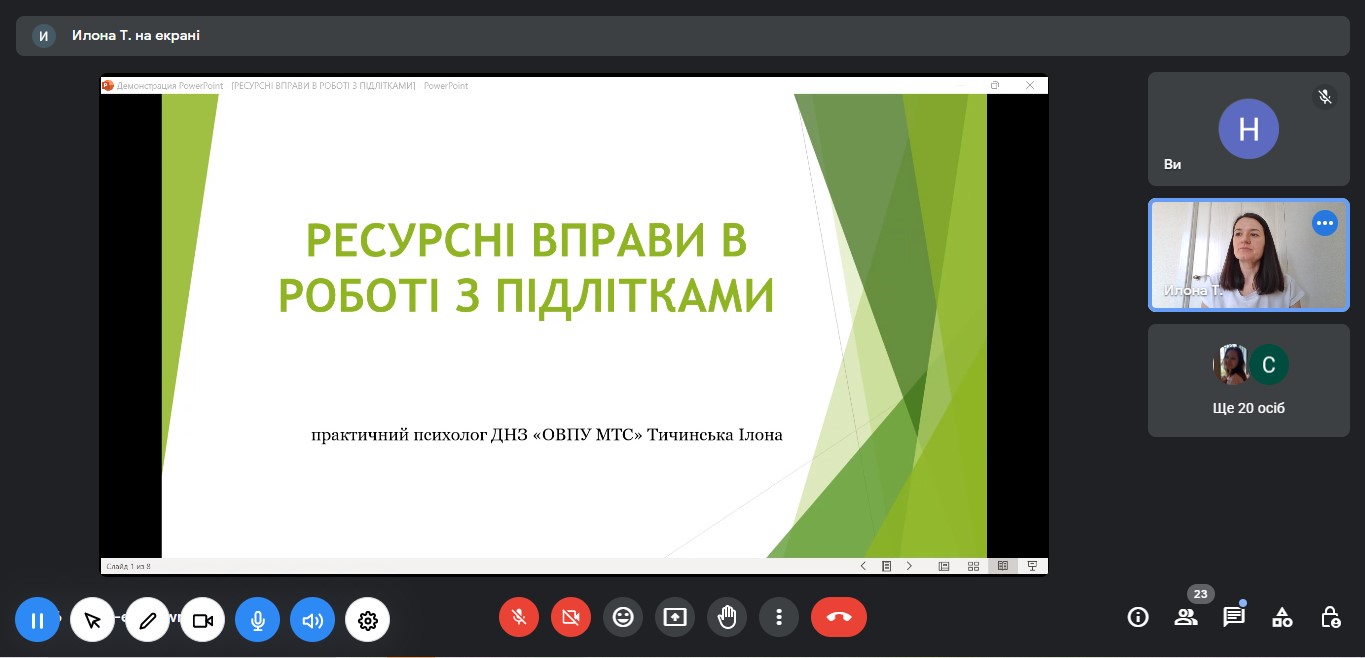Open the host controls lock icon
Viewport: 1365px width, 658px height.
tap(1330, 617)
